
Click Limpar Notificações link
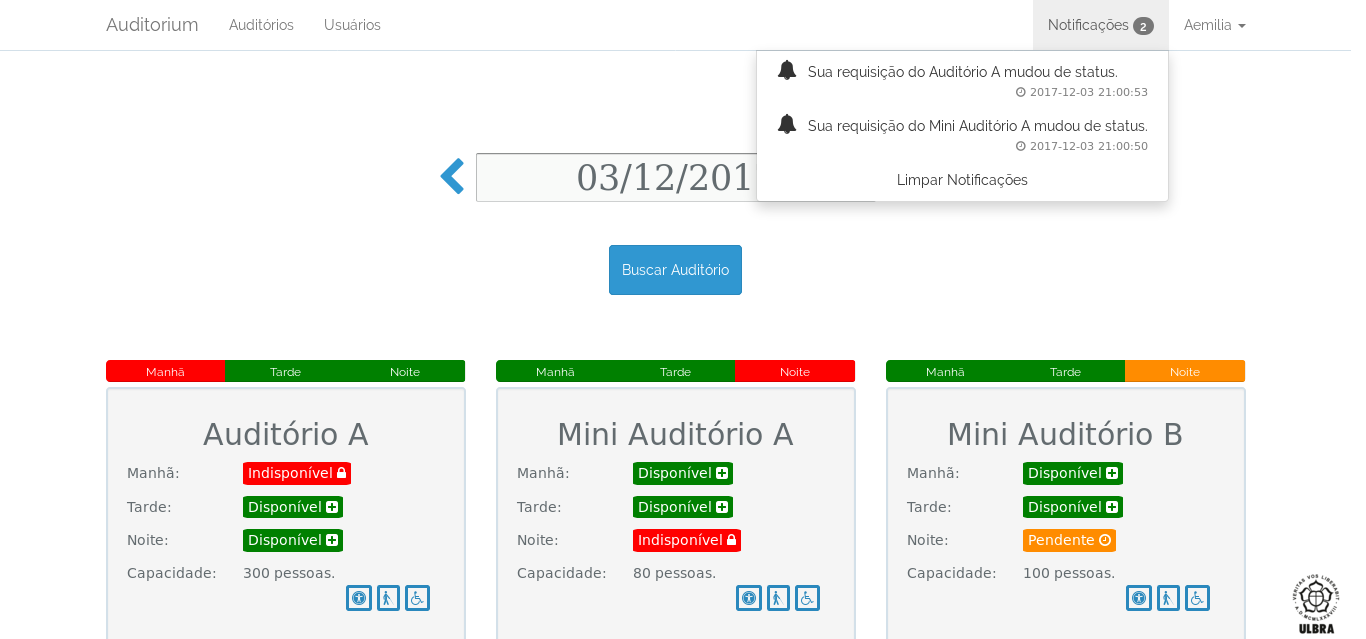962,180
